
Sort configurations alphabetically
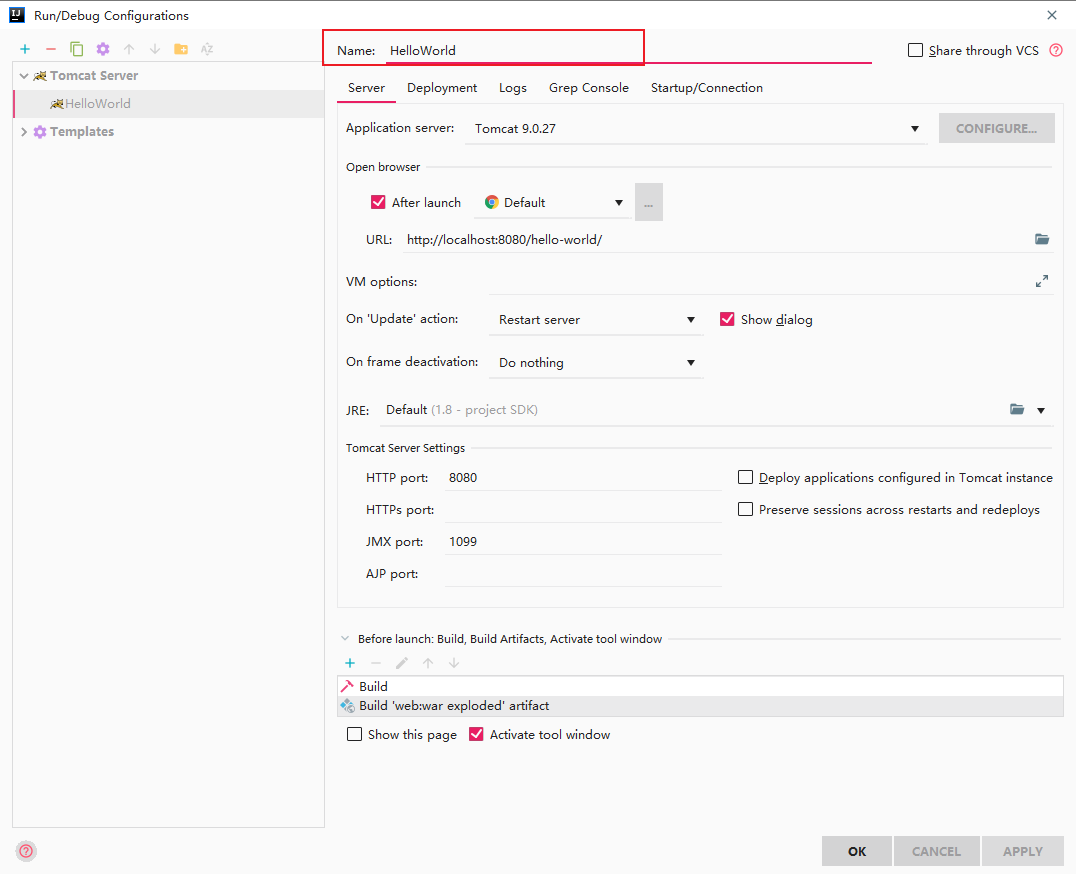[x=207, y=49]
